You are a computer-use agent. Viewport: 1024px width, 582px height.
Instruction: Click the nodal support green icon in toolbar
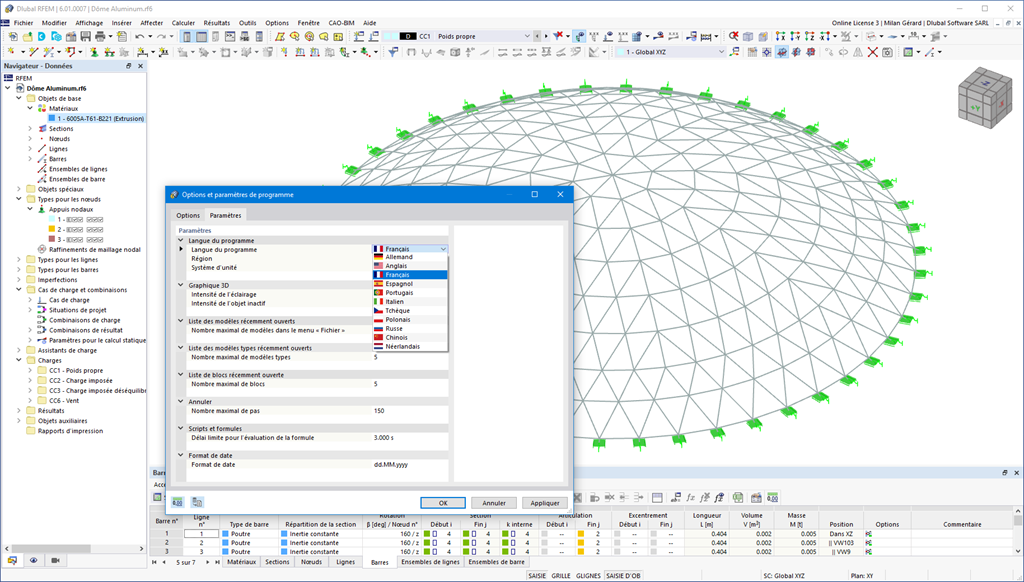(93, 52)
